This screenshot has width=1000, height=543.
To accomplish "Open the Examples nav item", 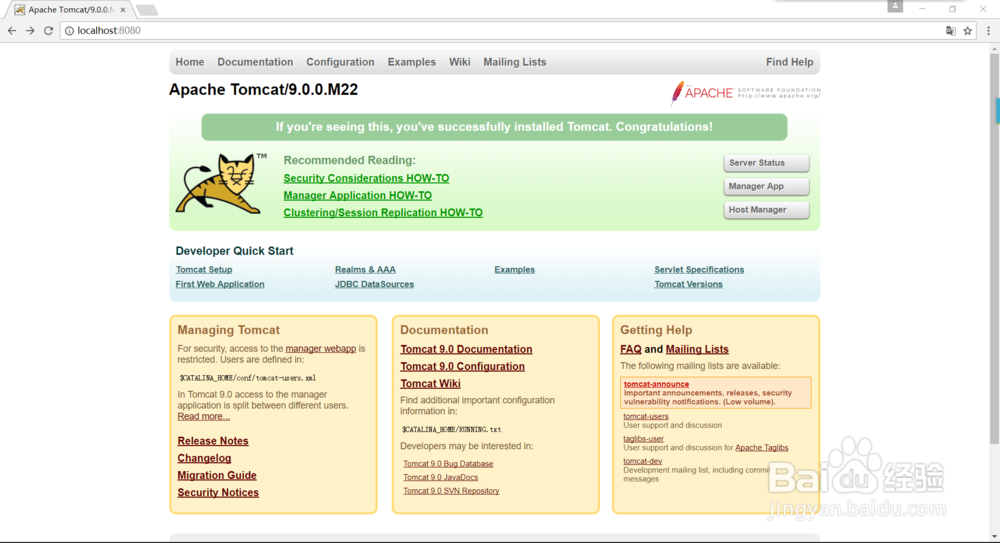I will [411, 62].
